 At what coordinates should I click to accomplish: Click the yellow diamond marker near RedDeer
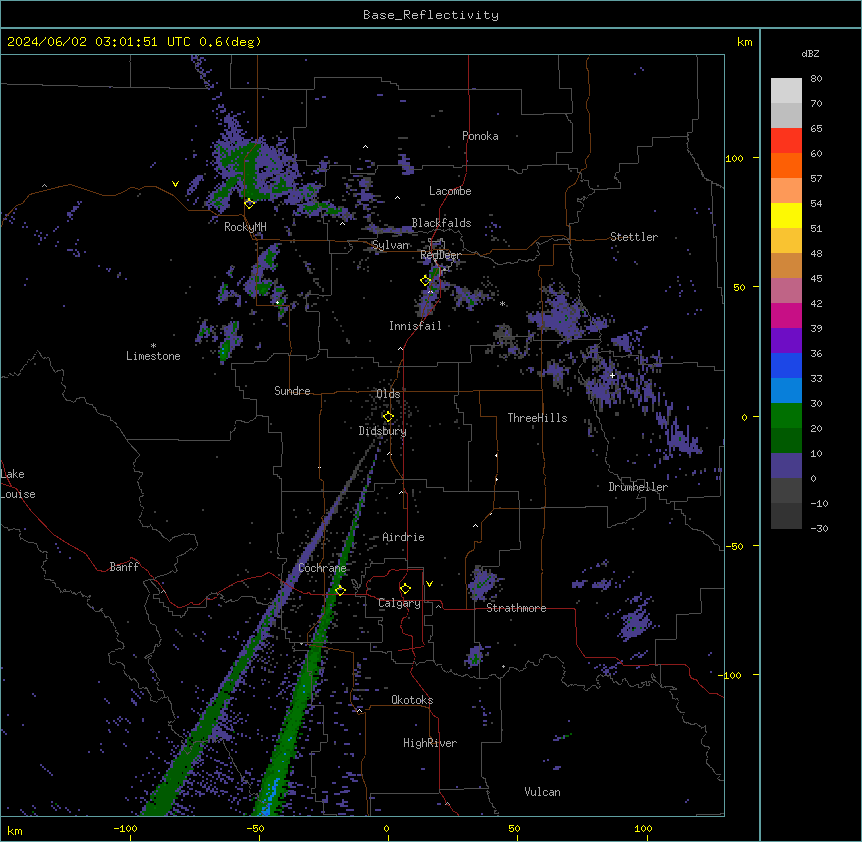click(425, 281)
